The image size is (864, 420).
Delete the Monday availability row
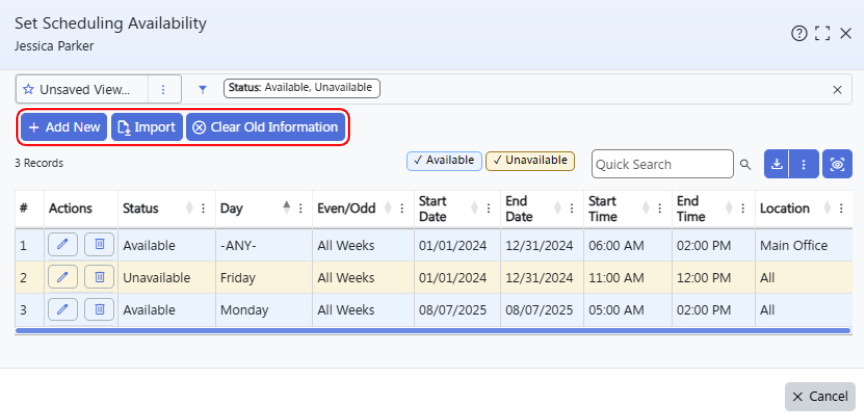[99, 309]
